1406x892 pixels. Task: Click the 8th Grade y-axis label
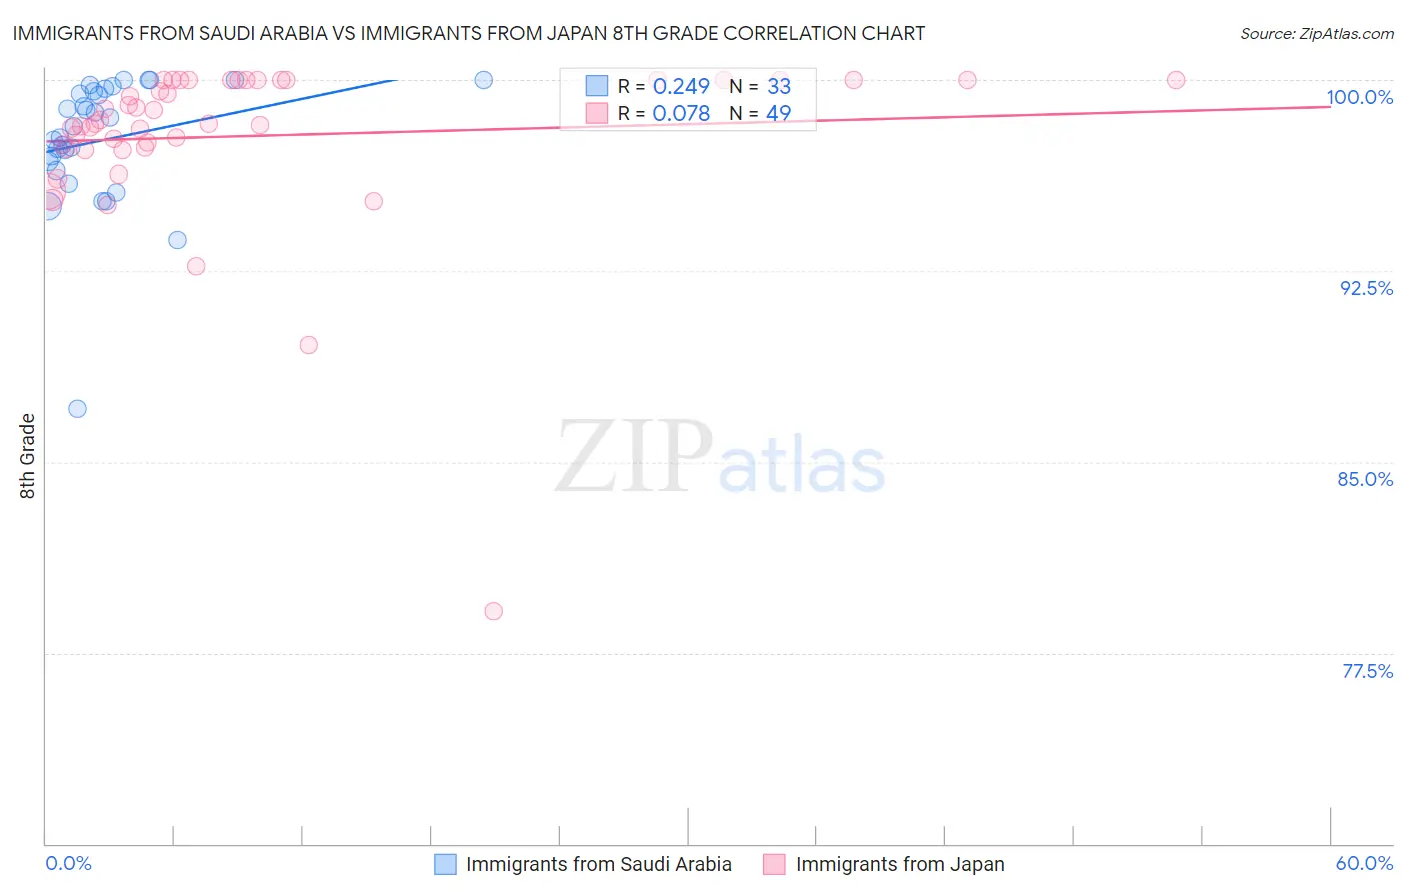pos(27,456)
